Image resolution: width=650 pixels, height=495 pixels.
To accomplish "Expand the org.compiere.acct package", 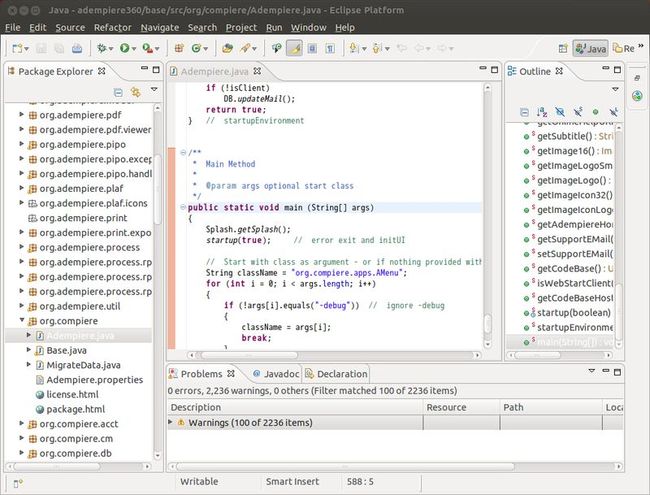I will click(x=22, y=423).
